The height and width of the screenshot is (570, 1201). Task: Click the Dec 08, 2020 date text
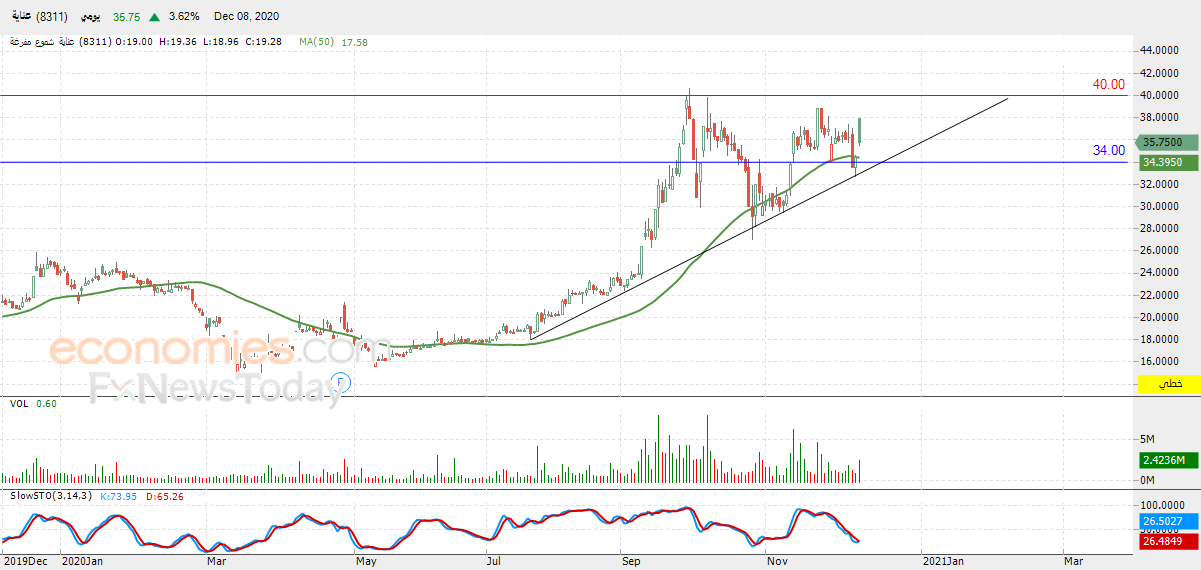(246, 17)
